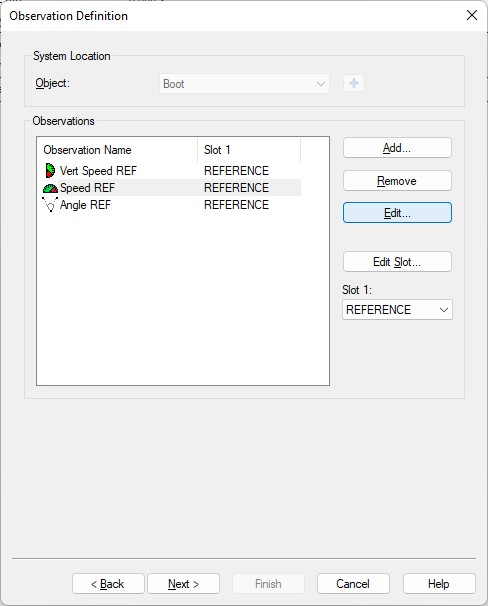Image resolution: width=488 pixels, height=606 pixels.
Task: Click the Speed REF speedometer icon
Action: (x=50, y=188)
